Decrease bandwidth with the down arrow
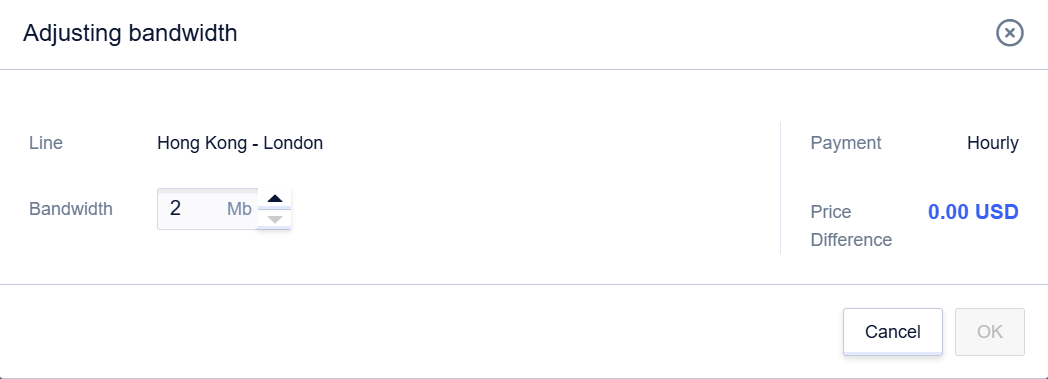 (275, 219)
